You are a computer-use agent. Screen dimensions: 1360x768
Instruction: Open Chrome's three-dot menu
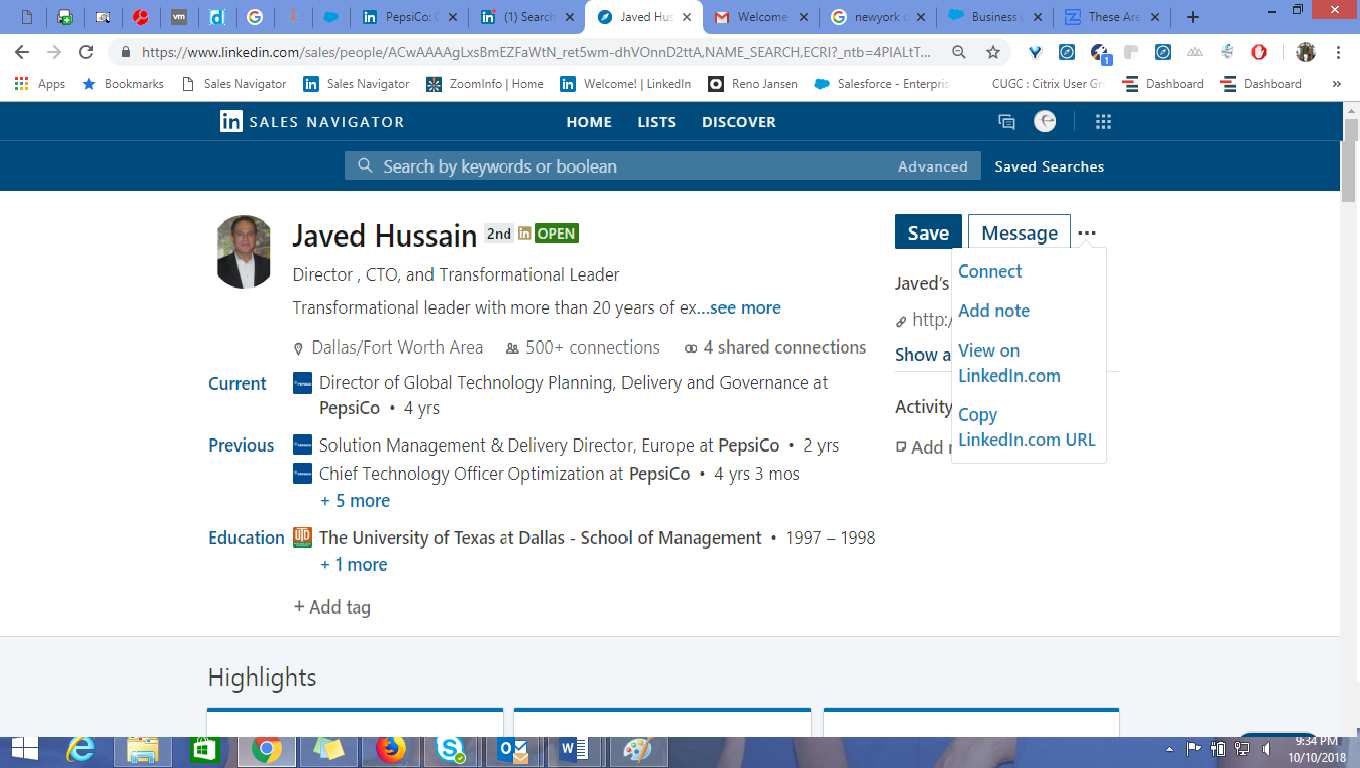click(x=1338, y=53)
